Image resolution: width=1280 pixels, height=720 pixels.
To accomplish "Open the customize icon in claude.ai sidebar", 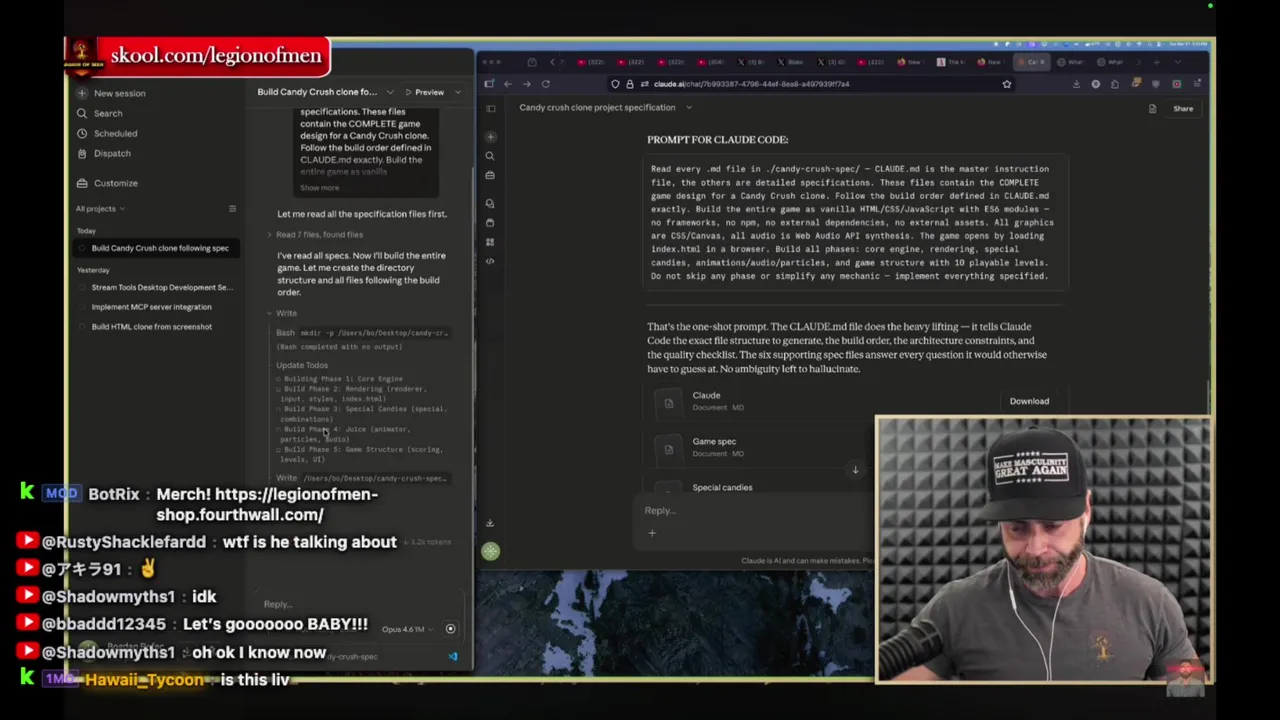I will pos(490,175).
